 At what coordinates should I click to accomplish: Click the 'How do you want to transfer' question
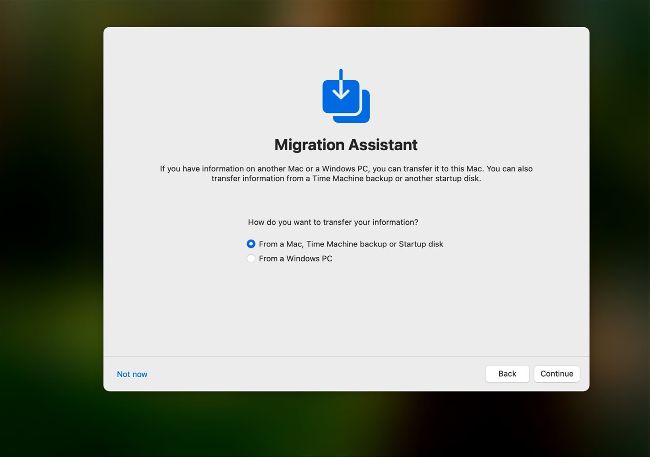pos(333,222)
